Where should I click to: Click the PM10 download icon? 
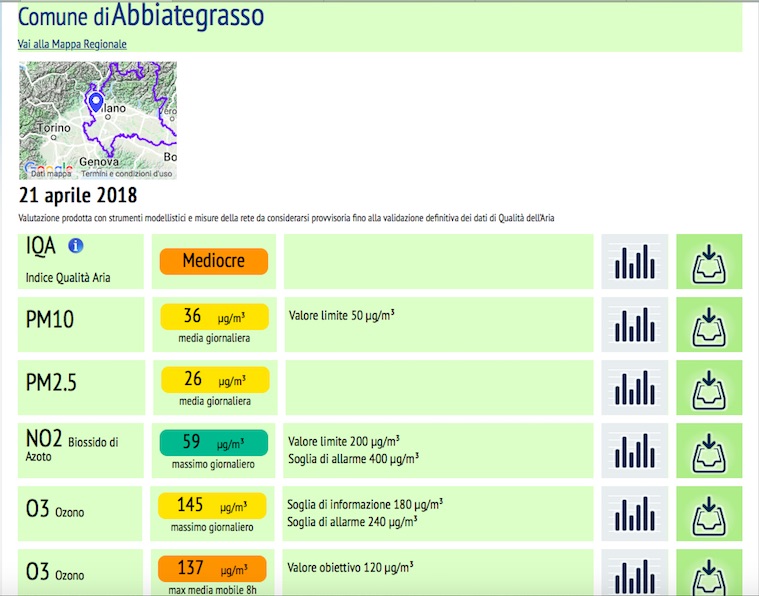pos(709,325)
